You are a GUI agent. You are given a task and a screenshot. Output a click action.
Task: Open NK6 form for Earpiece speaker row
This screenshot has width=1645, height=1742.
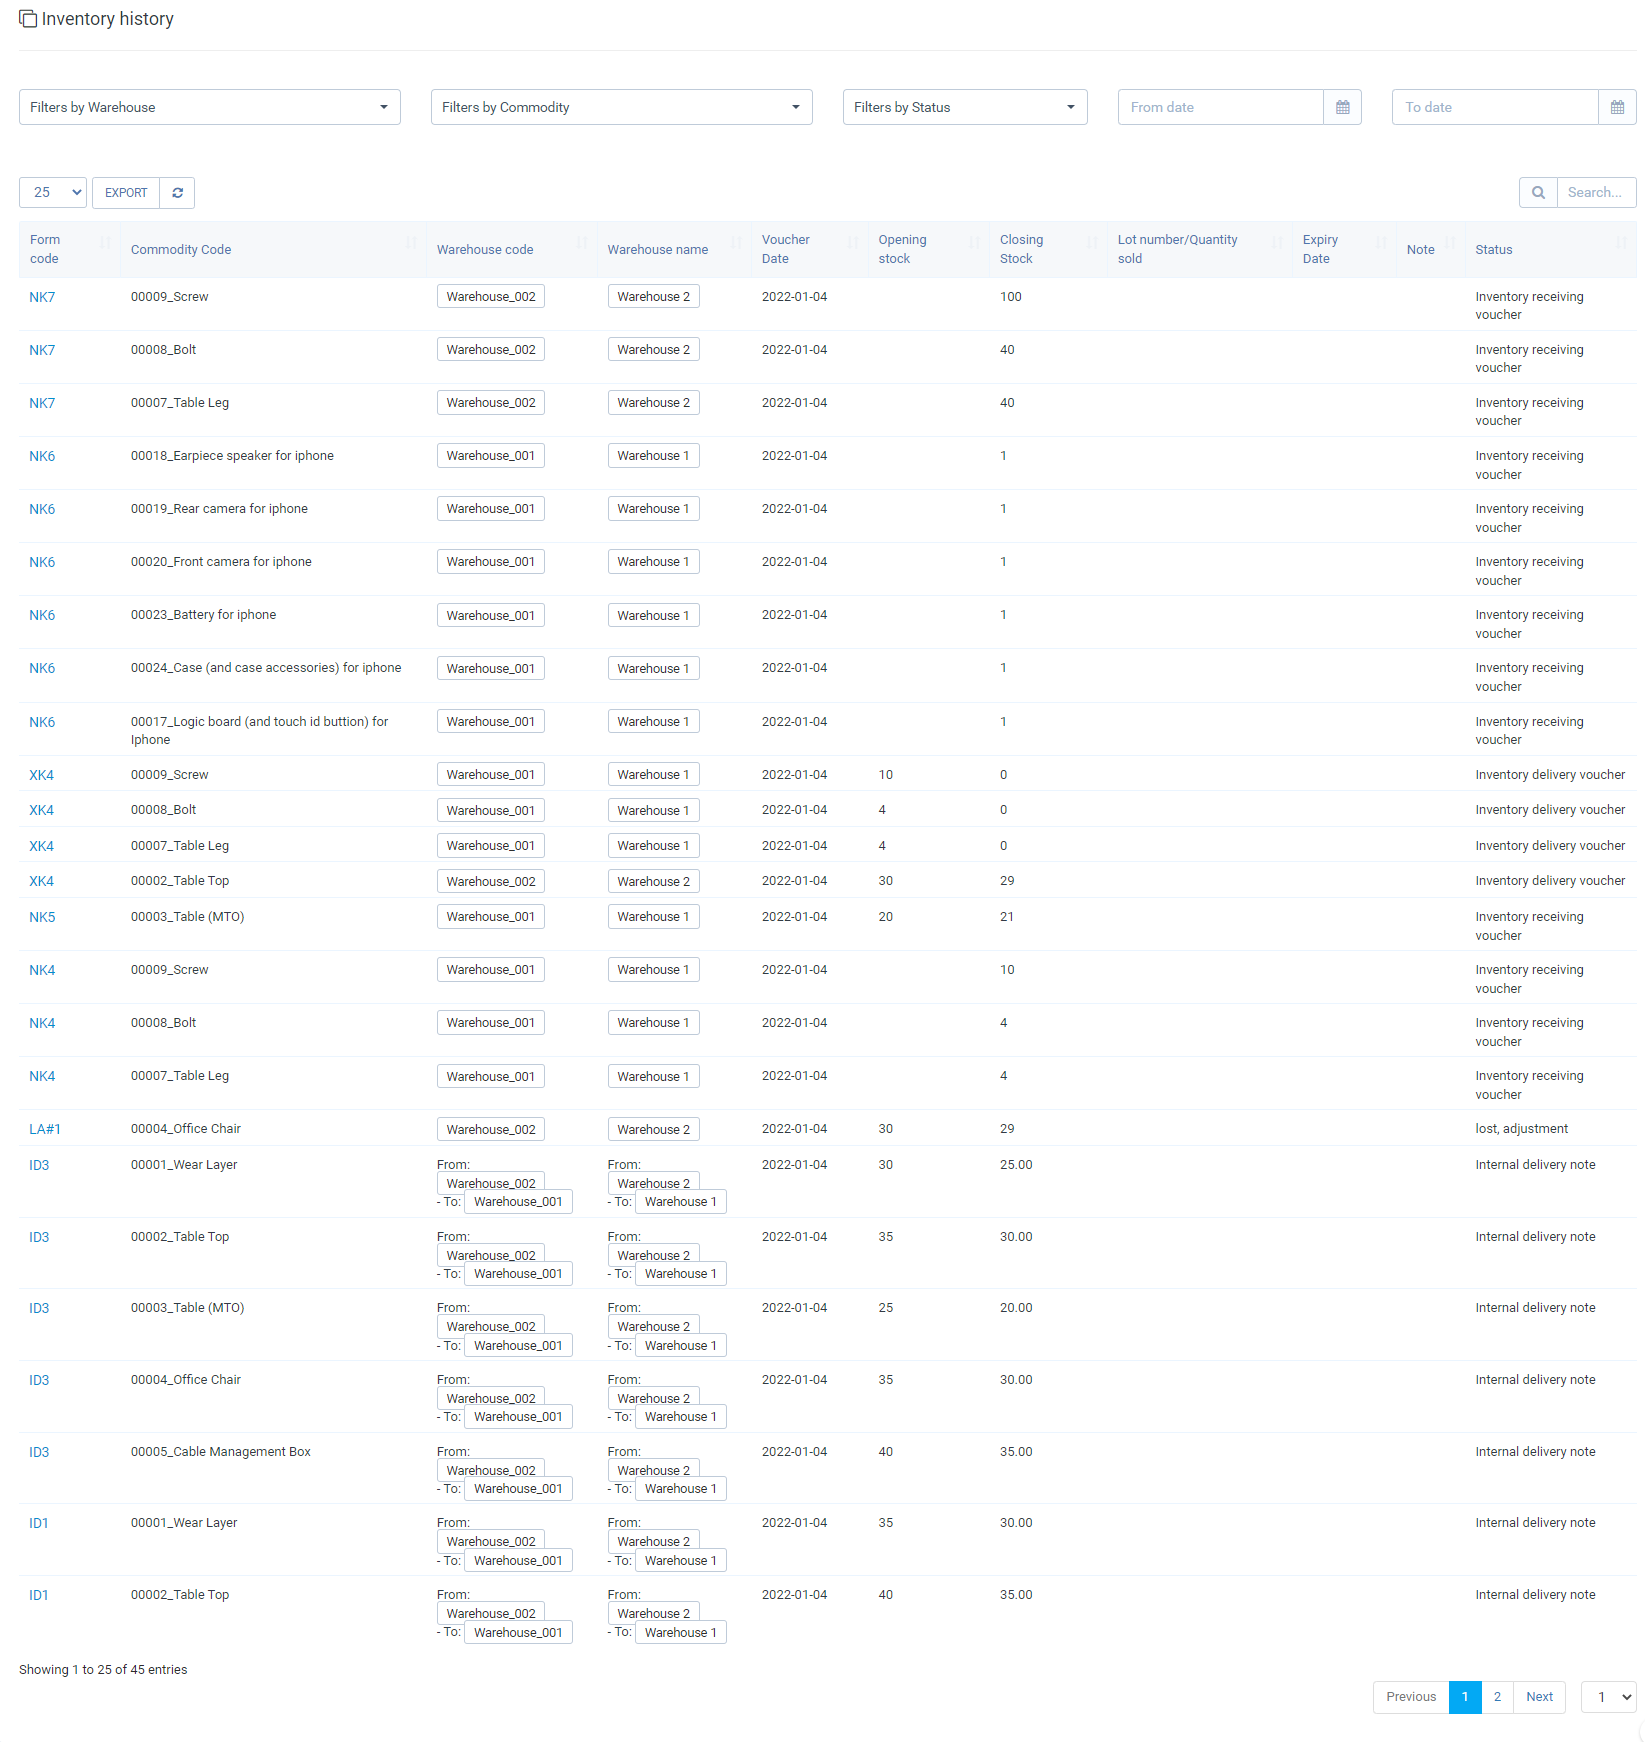point(42,456)
